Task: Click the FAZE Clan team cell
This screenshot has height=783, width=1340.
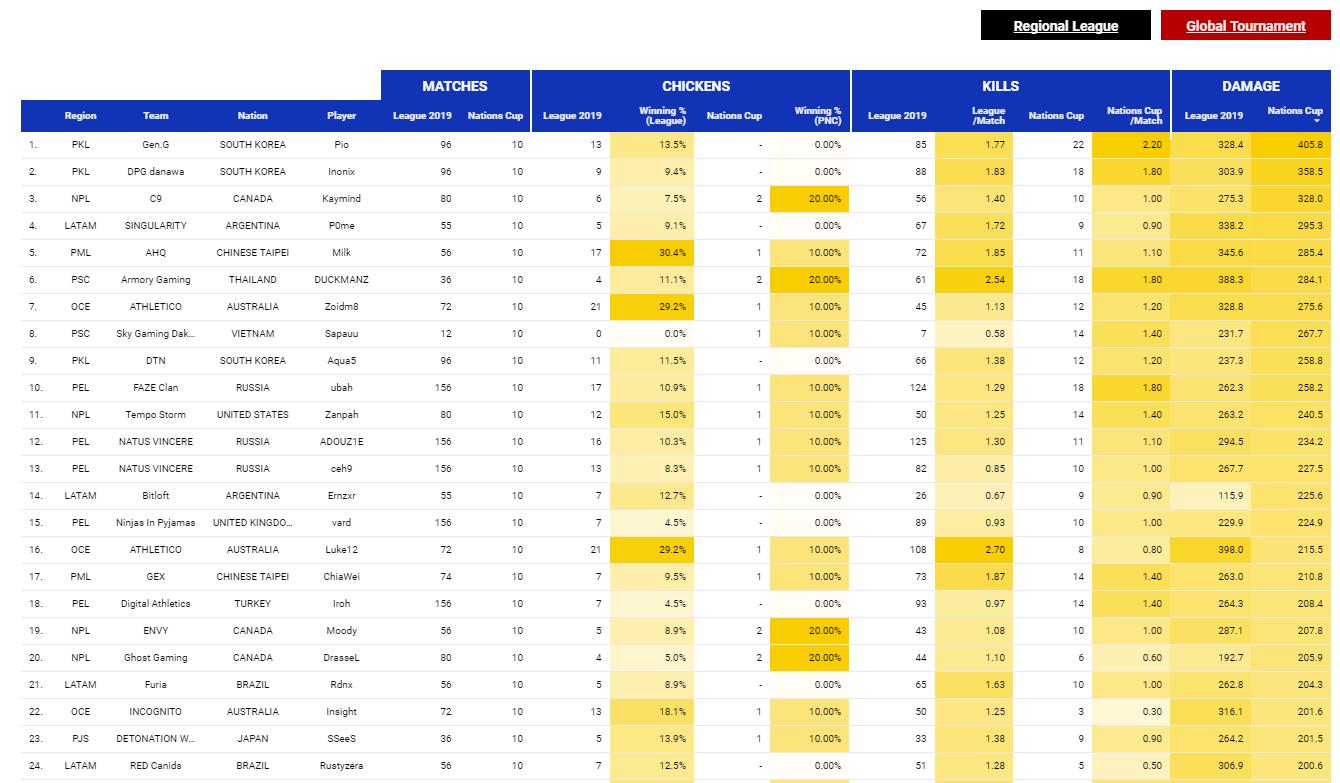Action: [x=156, y=388]
